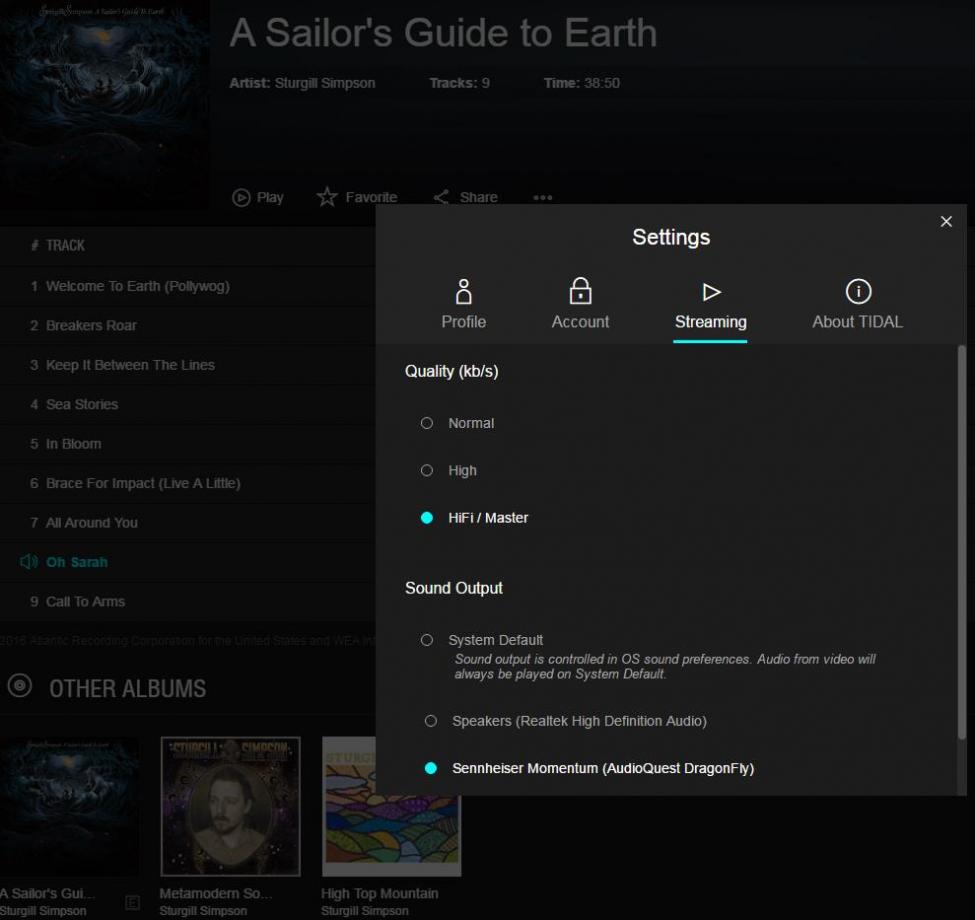The width and height of the screenshot is (975, 920).
Task: Open Metamodern So... album title link
Action: click(x=215, y=893)
